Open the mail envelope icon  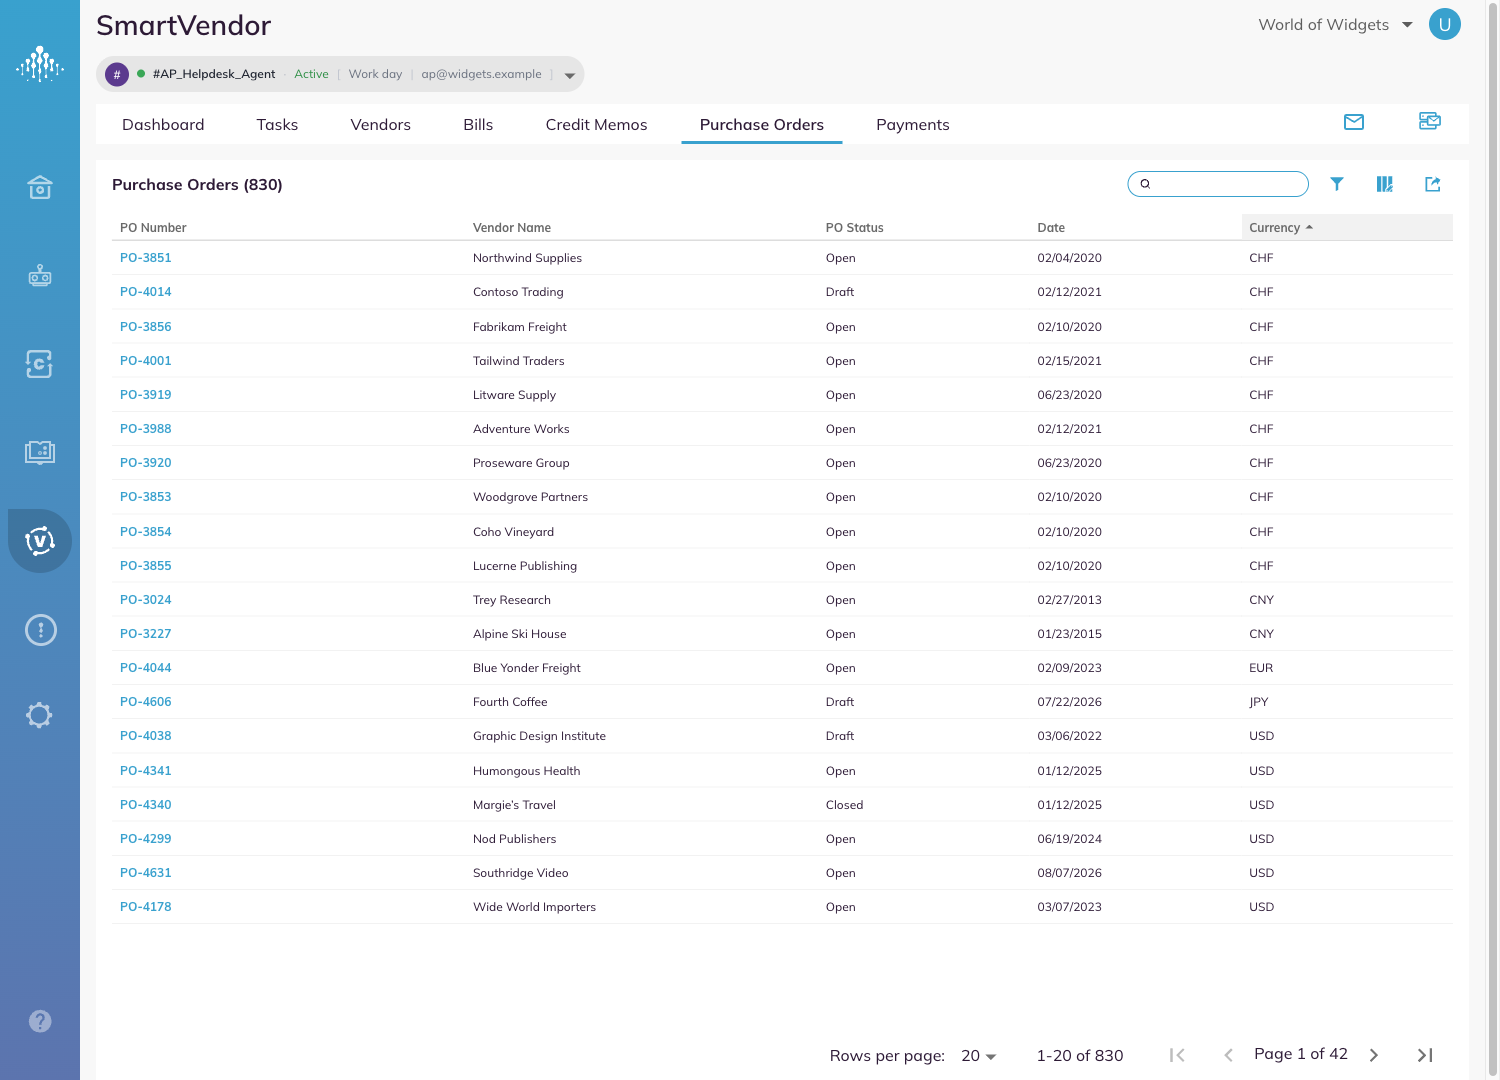pyautogui.click(x=1354, y=122)
